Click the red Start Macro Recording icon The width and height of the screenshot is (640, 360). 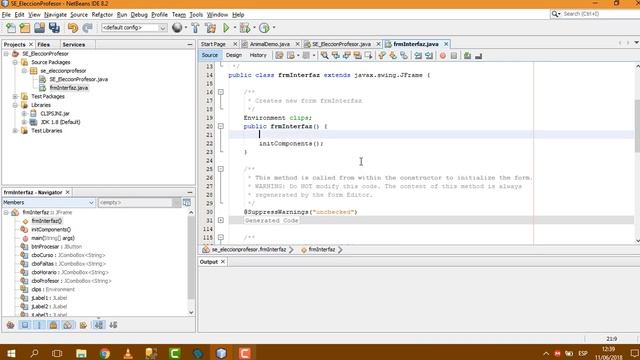pyautogui.click(x=443, y=56)
